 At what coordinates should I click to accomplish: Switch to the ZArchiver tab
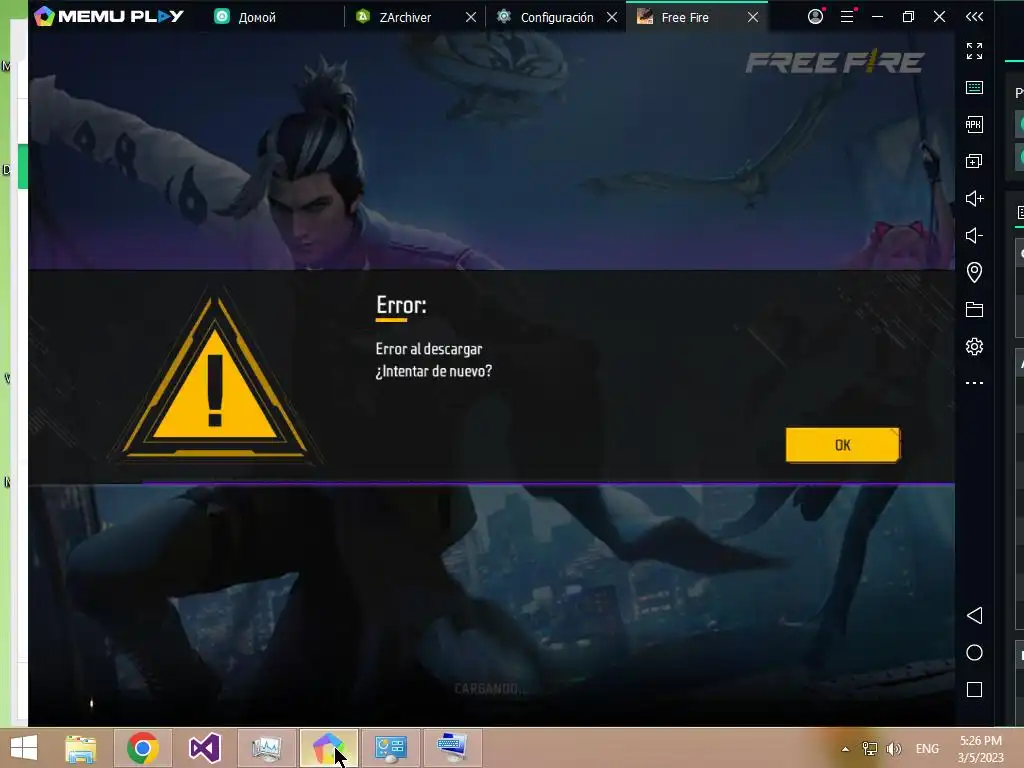[x=405, y=17]
